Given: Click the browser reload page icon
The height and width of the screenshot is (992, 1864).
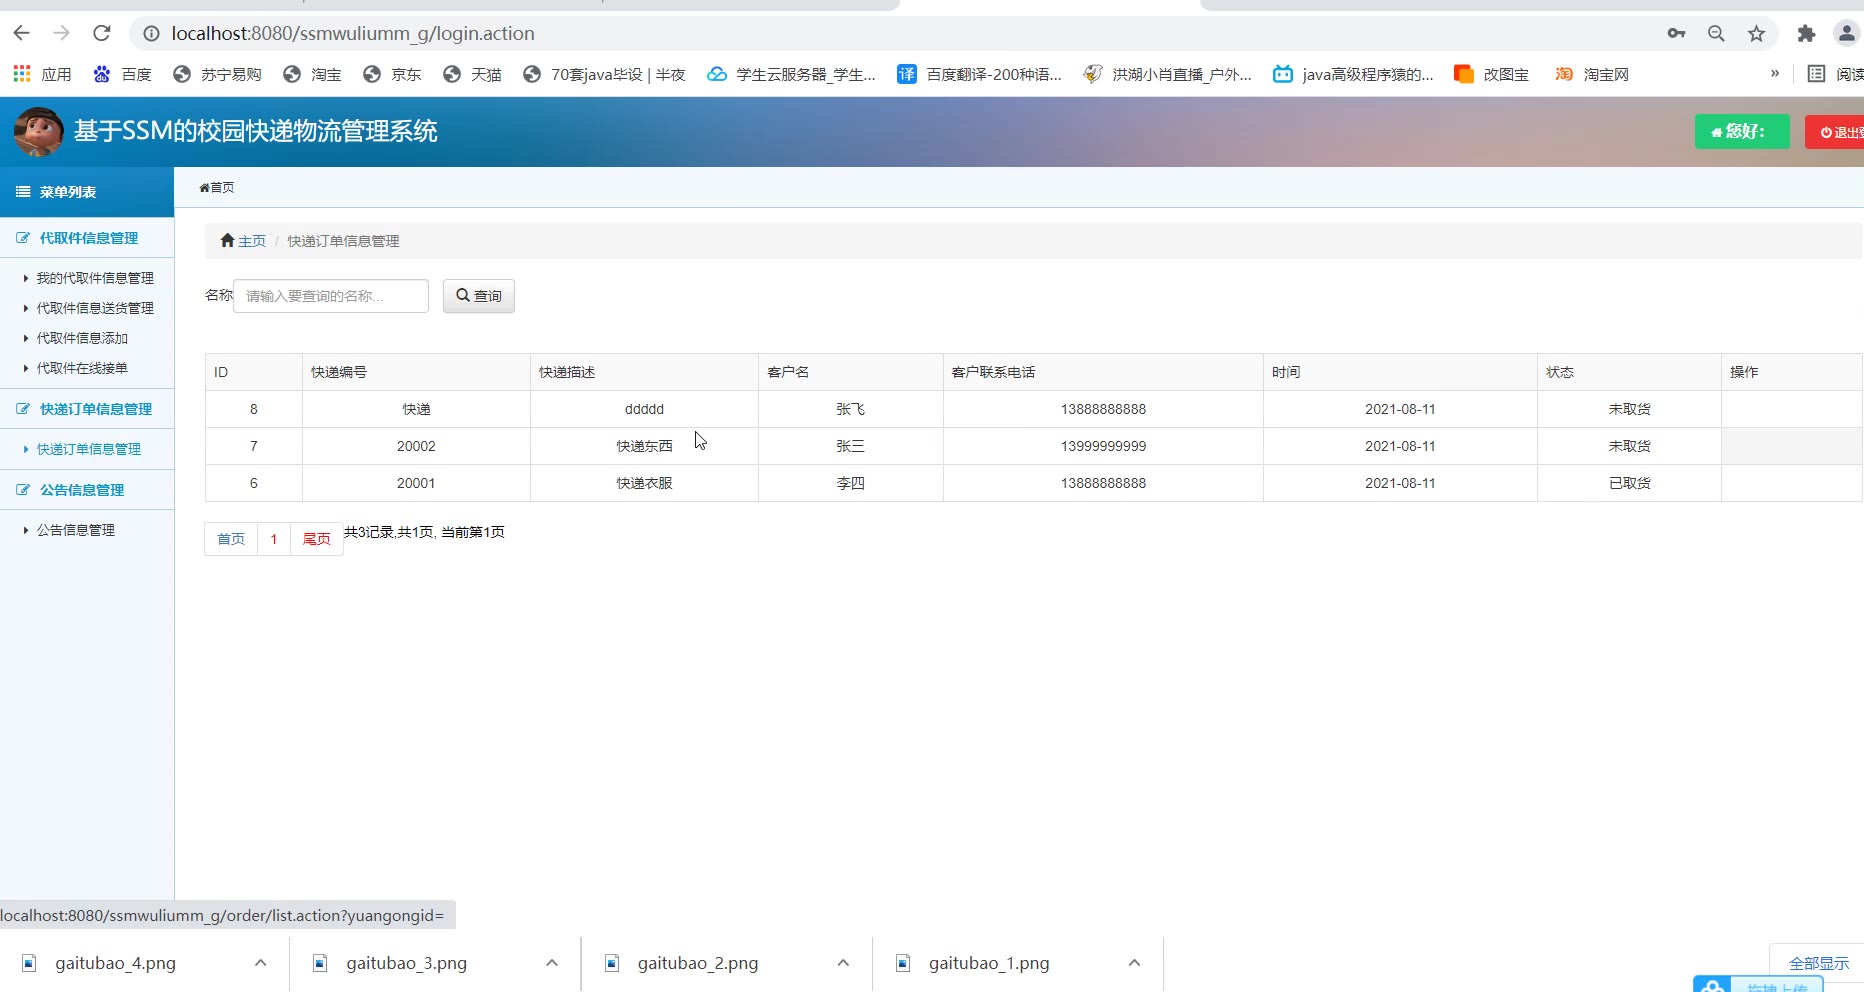Looking at the screenshot, I should [102, 33].
